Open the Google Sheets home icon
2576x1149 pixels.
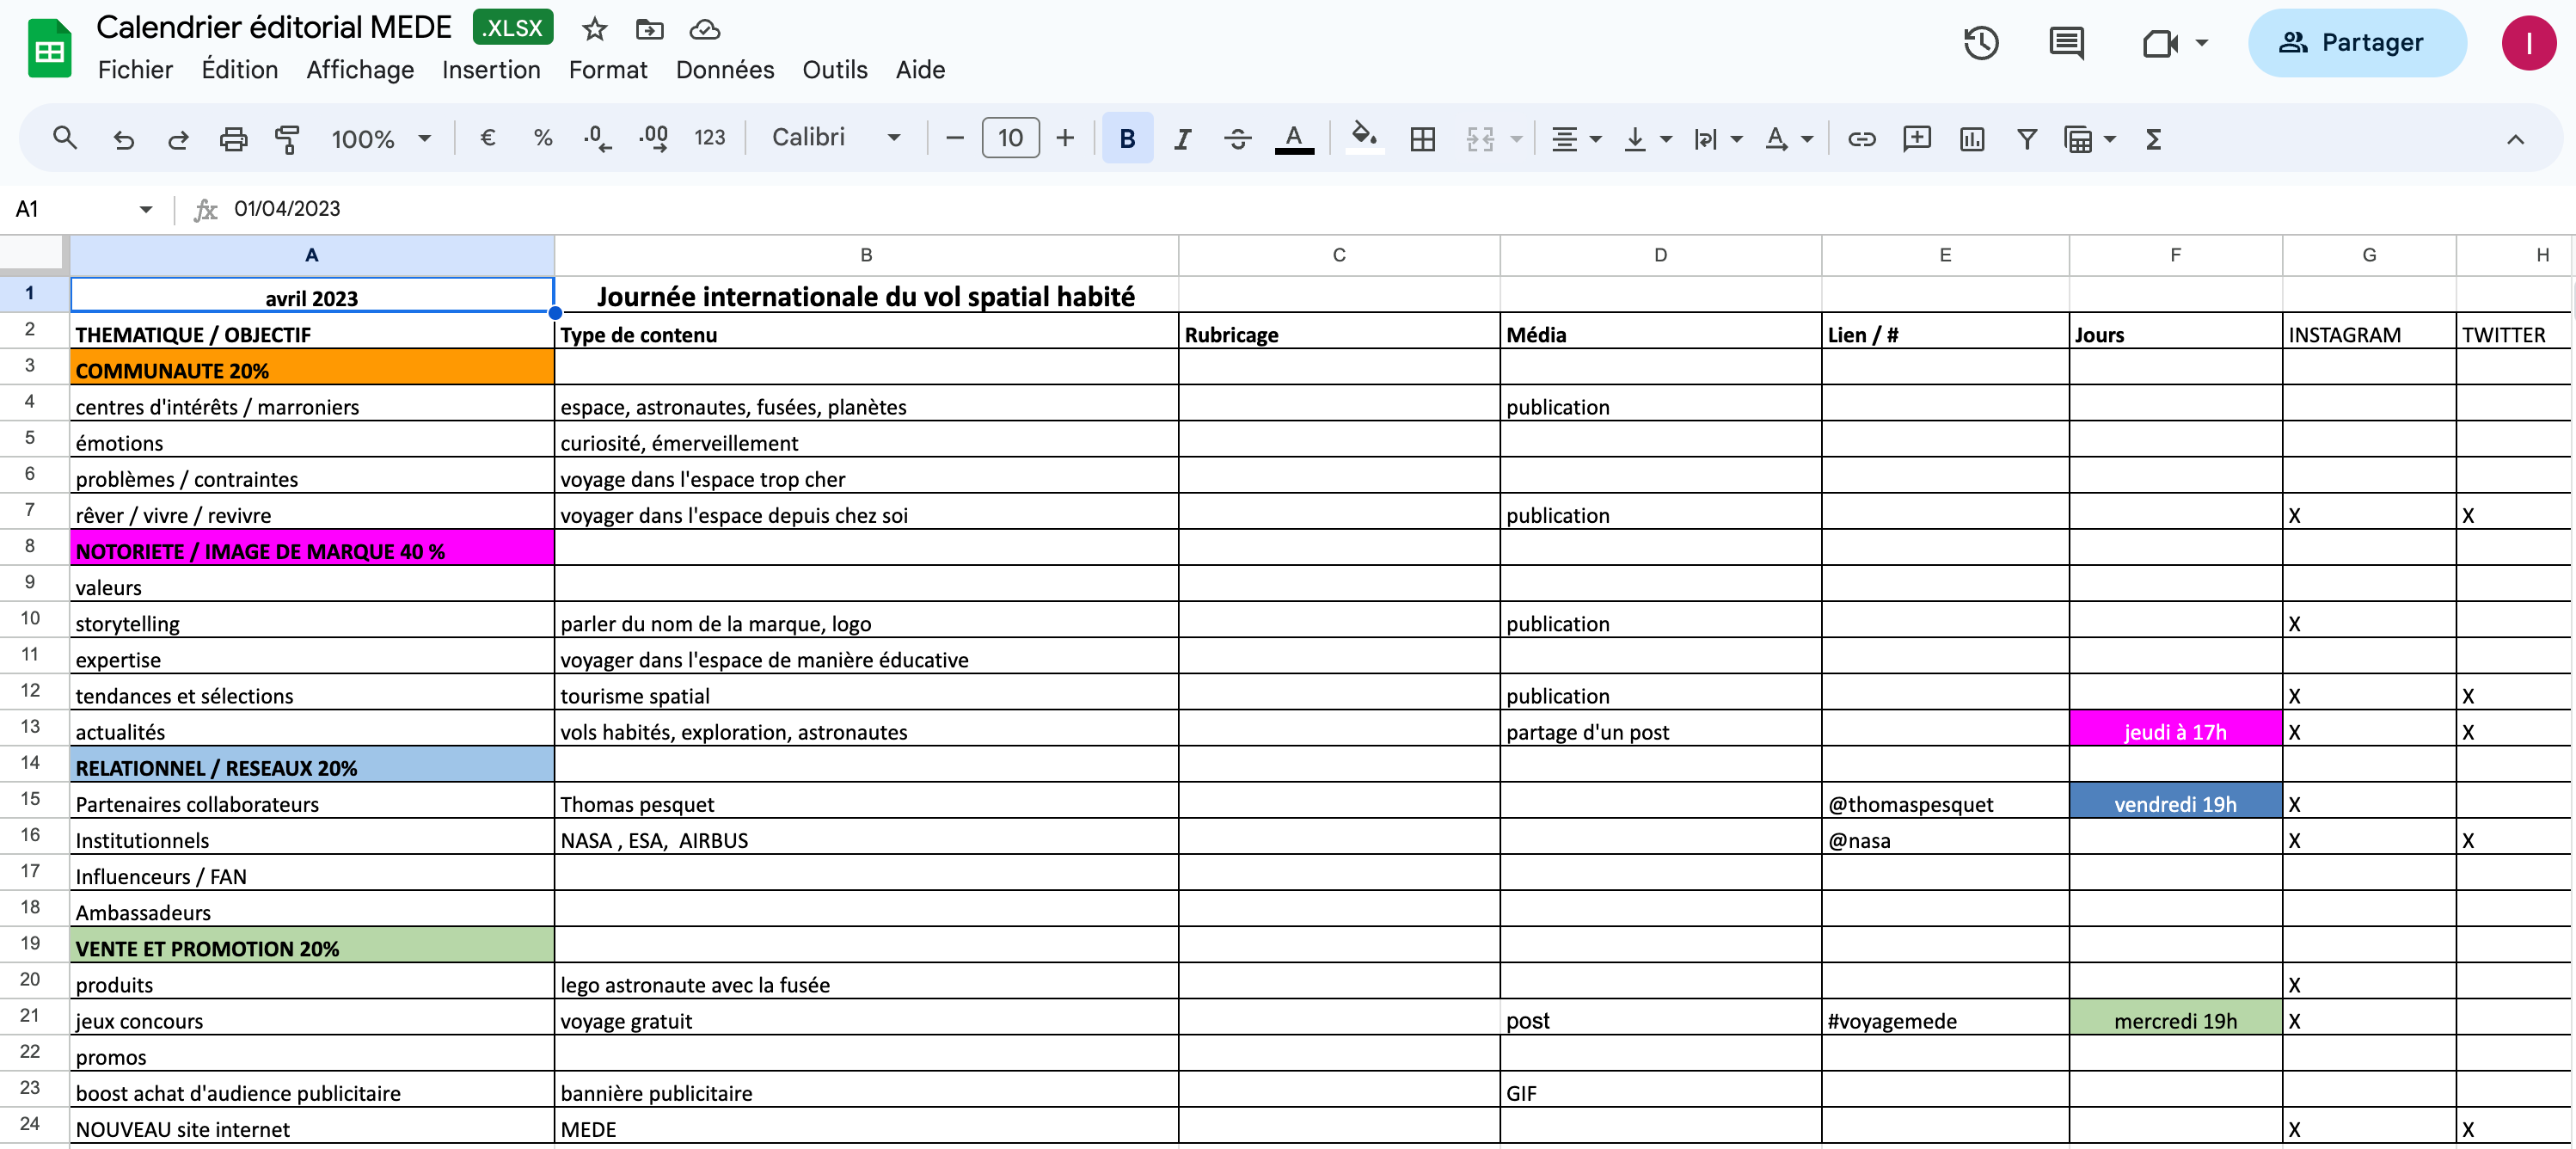[49, 48]
